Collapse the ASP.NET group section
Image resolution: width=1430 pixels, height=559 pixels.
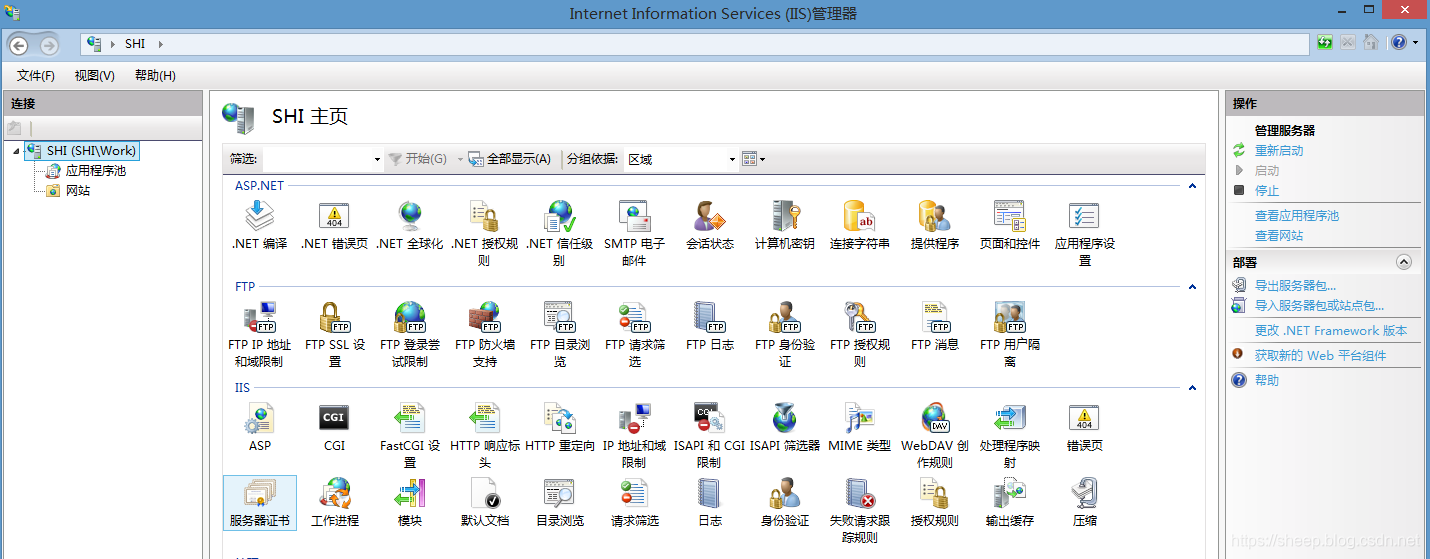pos(1192,185)
